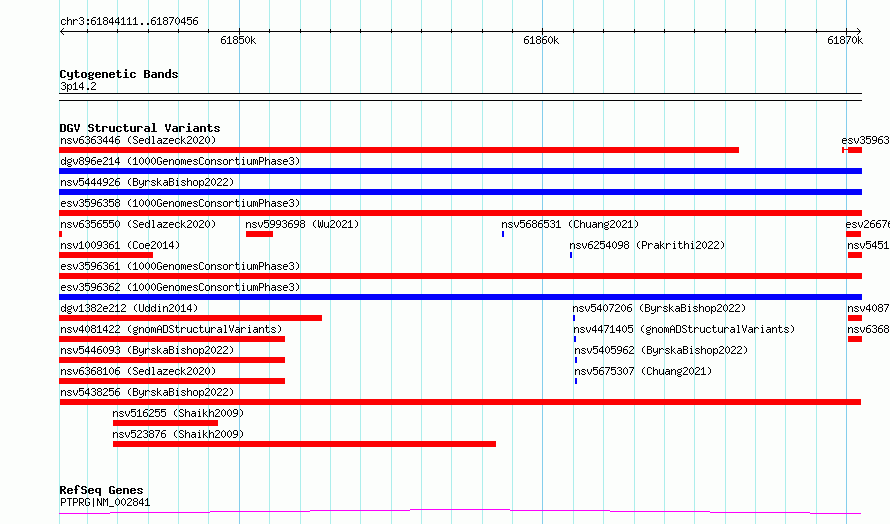Click the blue marker under nsv6254098
The height and width of the screenshot is (524, 890).
(571, 255)
